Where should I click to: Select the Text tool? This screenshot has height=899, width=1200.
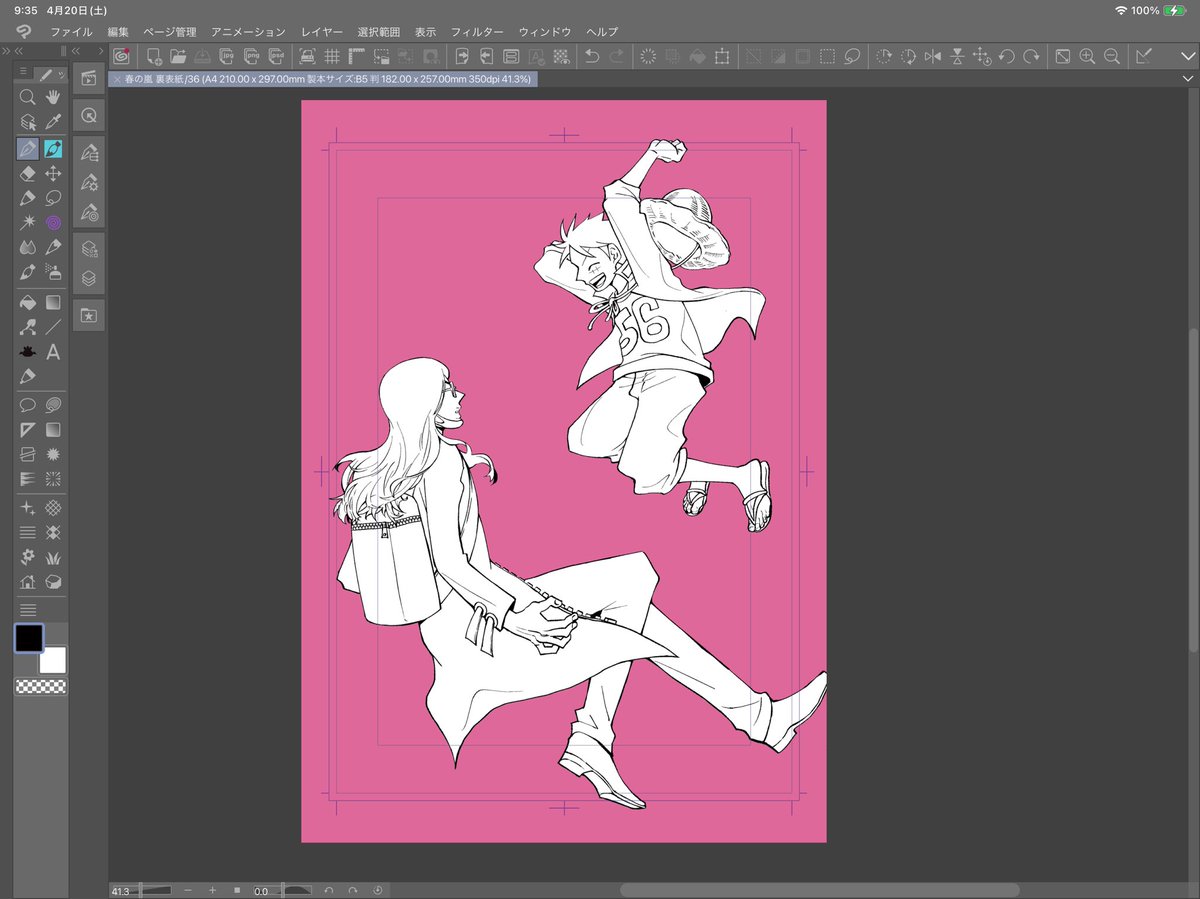(x=53, y=352)
